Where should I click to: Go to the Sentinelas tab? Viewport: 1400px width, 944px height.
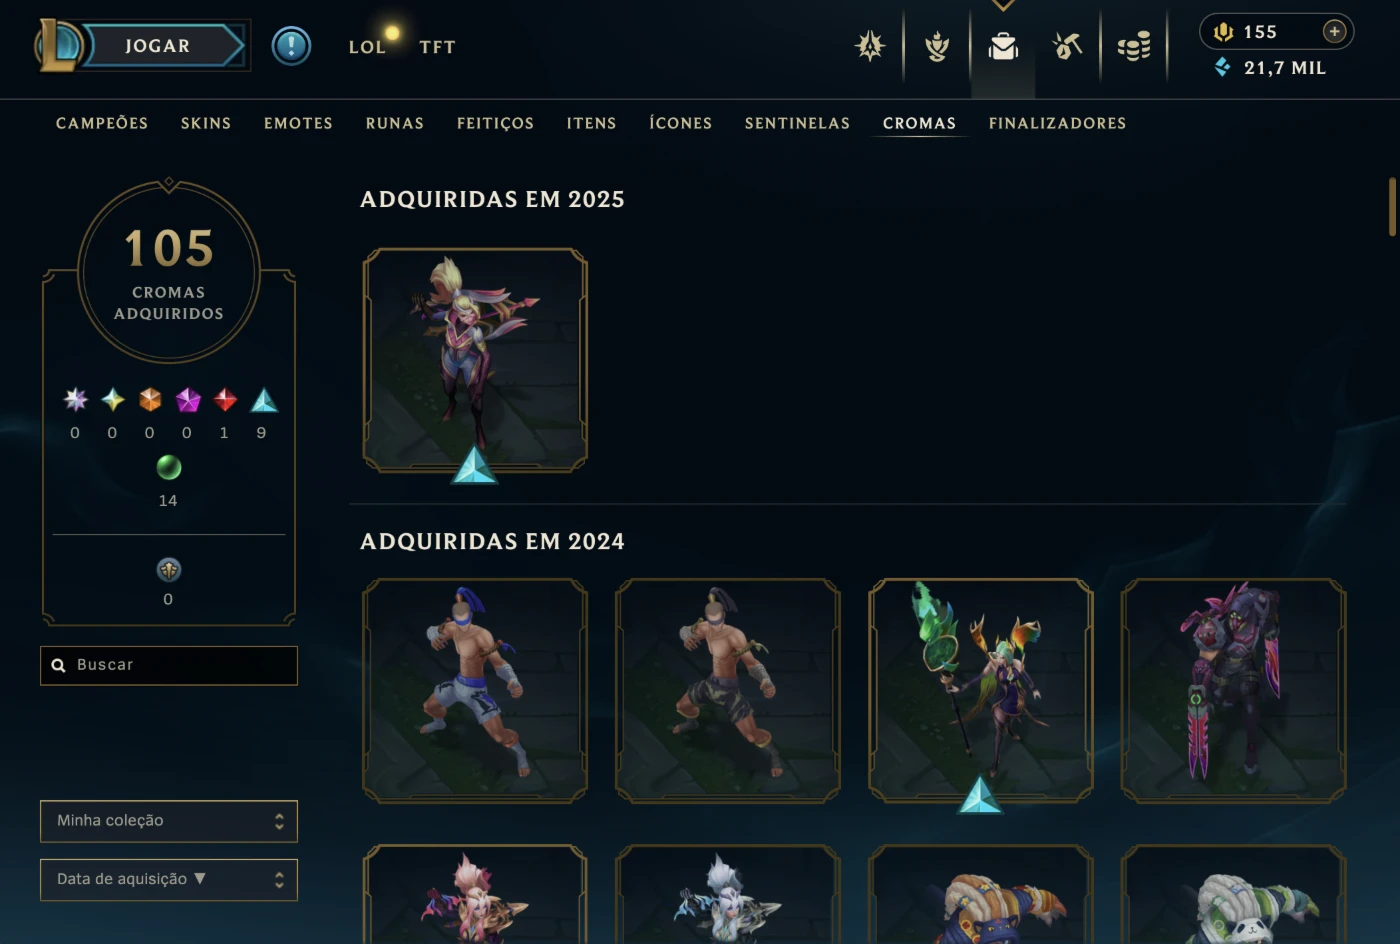(797, 123)
